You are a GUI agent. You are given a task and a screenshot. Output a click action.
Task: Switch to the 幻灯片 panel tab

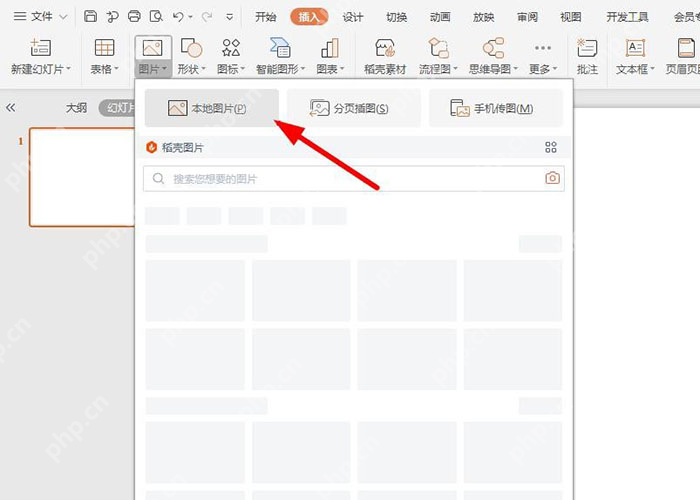(117, 108)
